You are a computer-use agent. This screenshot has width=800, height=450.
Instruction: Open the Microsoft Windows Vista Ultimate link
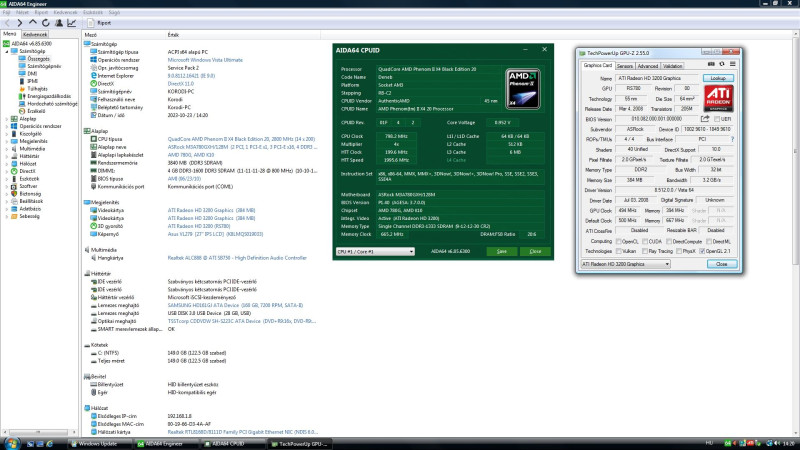(205, 60)
